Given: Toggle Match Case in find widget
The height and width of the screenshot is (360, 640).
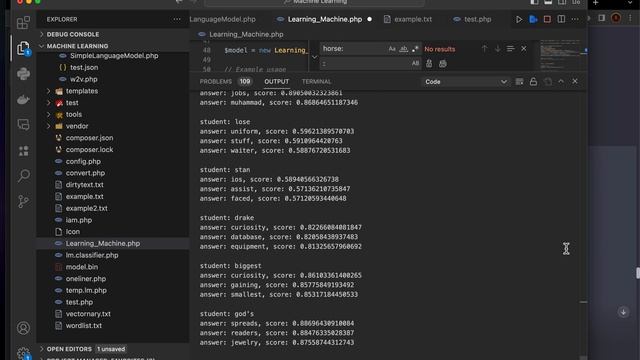Looking at the screenshot, I should pos(392,49).
